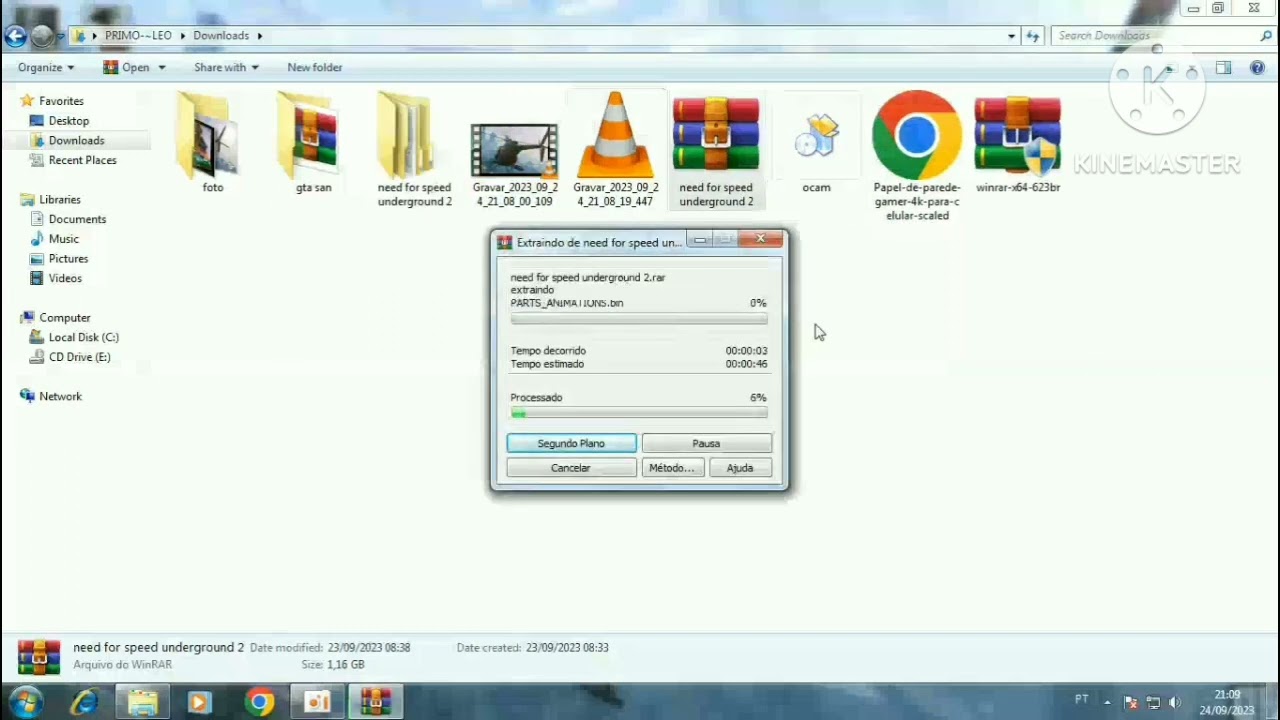Click PRIMO-~LEO in the address bar
1280x720 pixels.
[x=138, y=36]
